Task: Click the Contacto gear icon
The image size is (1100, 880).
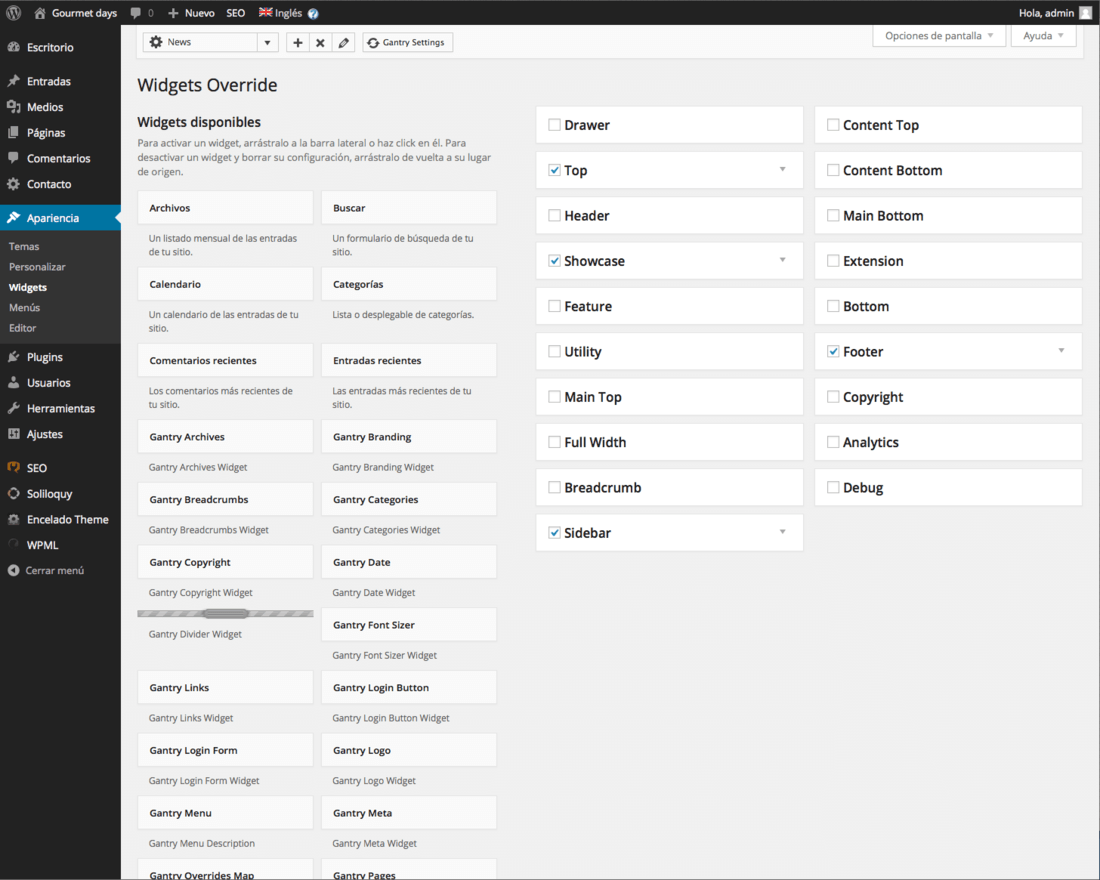Action: pyautogui.click(x=13, y=184)
